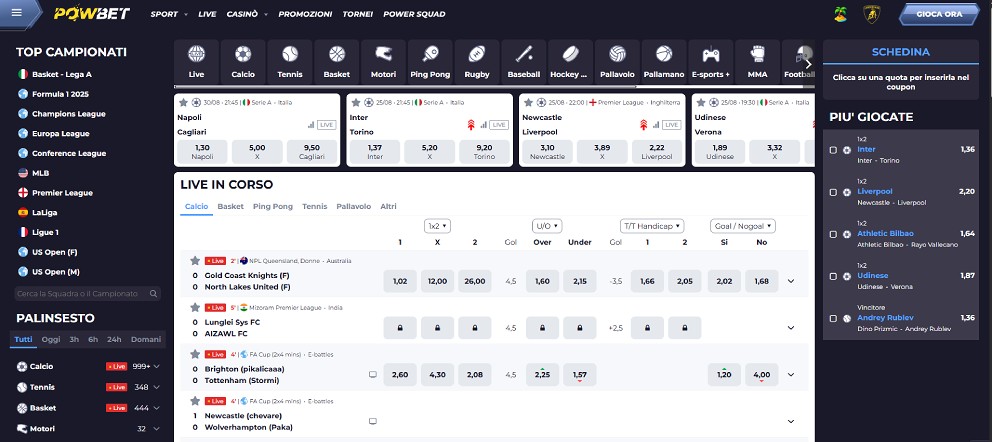The height and width of the screenshot is (442, 992).
Task: Favorite the Napoli vs Cagliari match star
Action: tap(183, 102)
